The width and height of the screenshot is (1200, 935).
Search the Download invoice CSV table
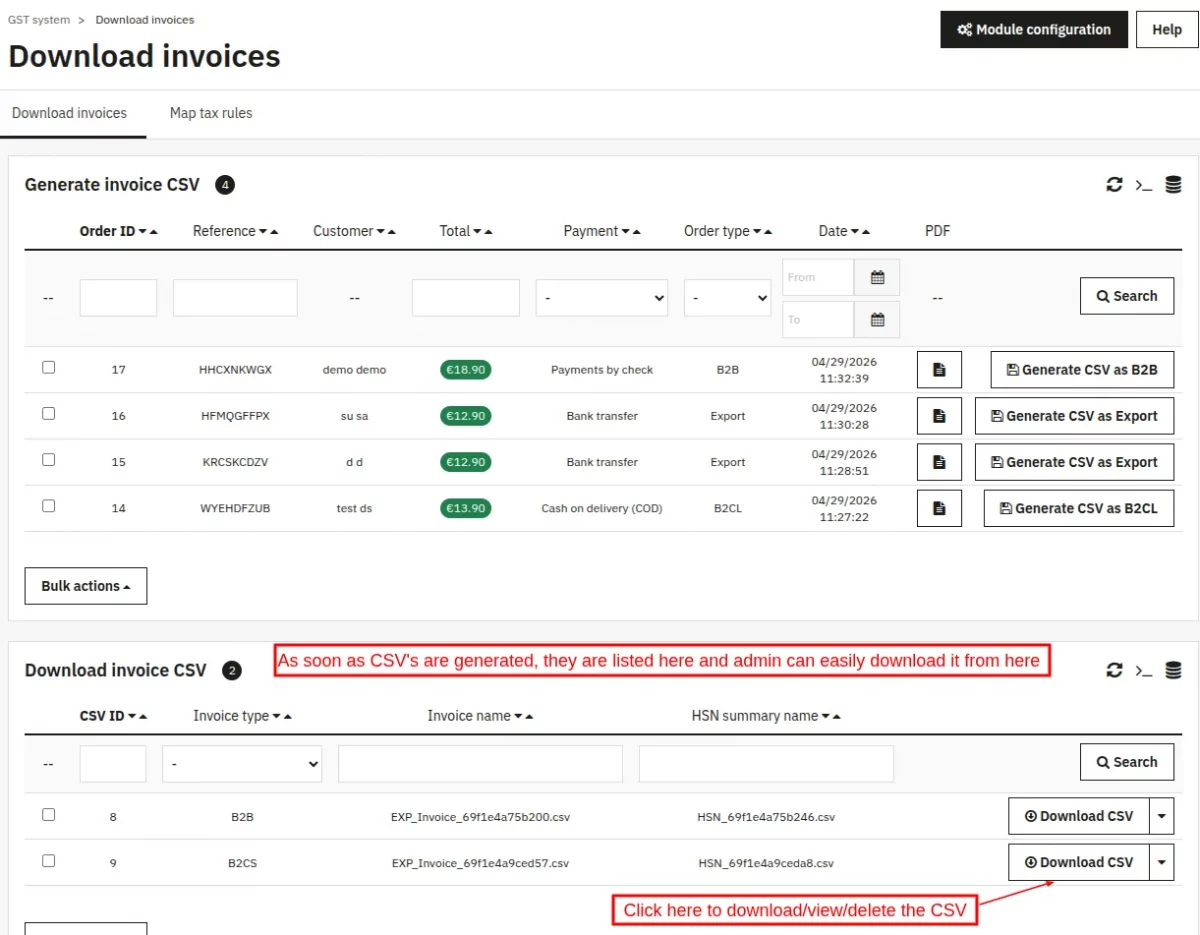coord(1127,762)
